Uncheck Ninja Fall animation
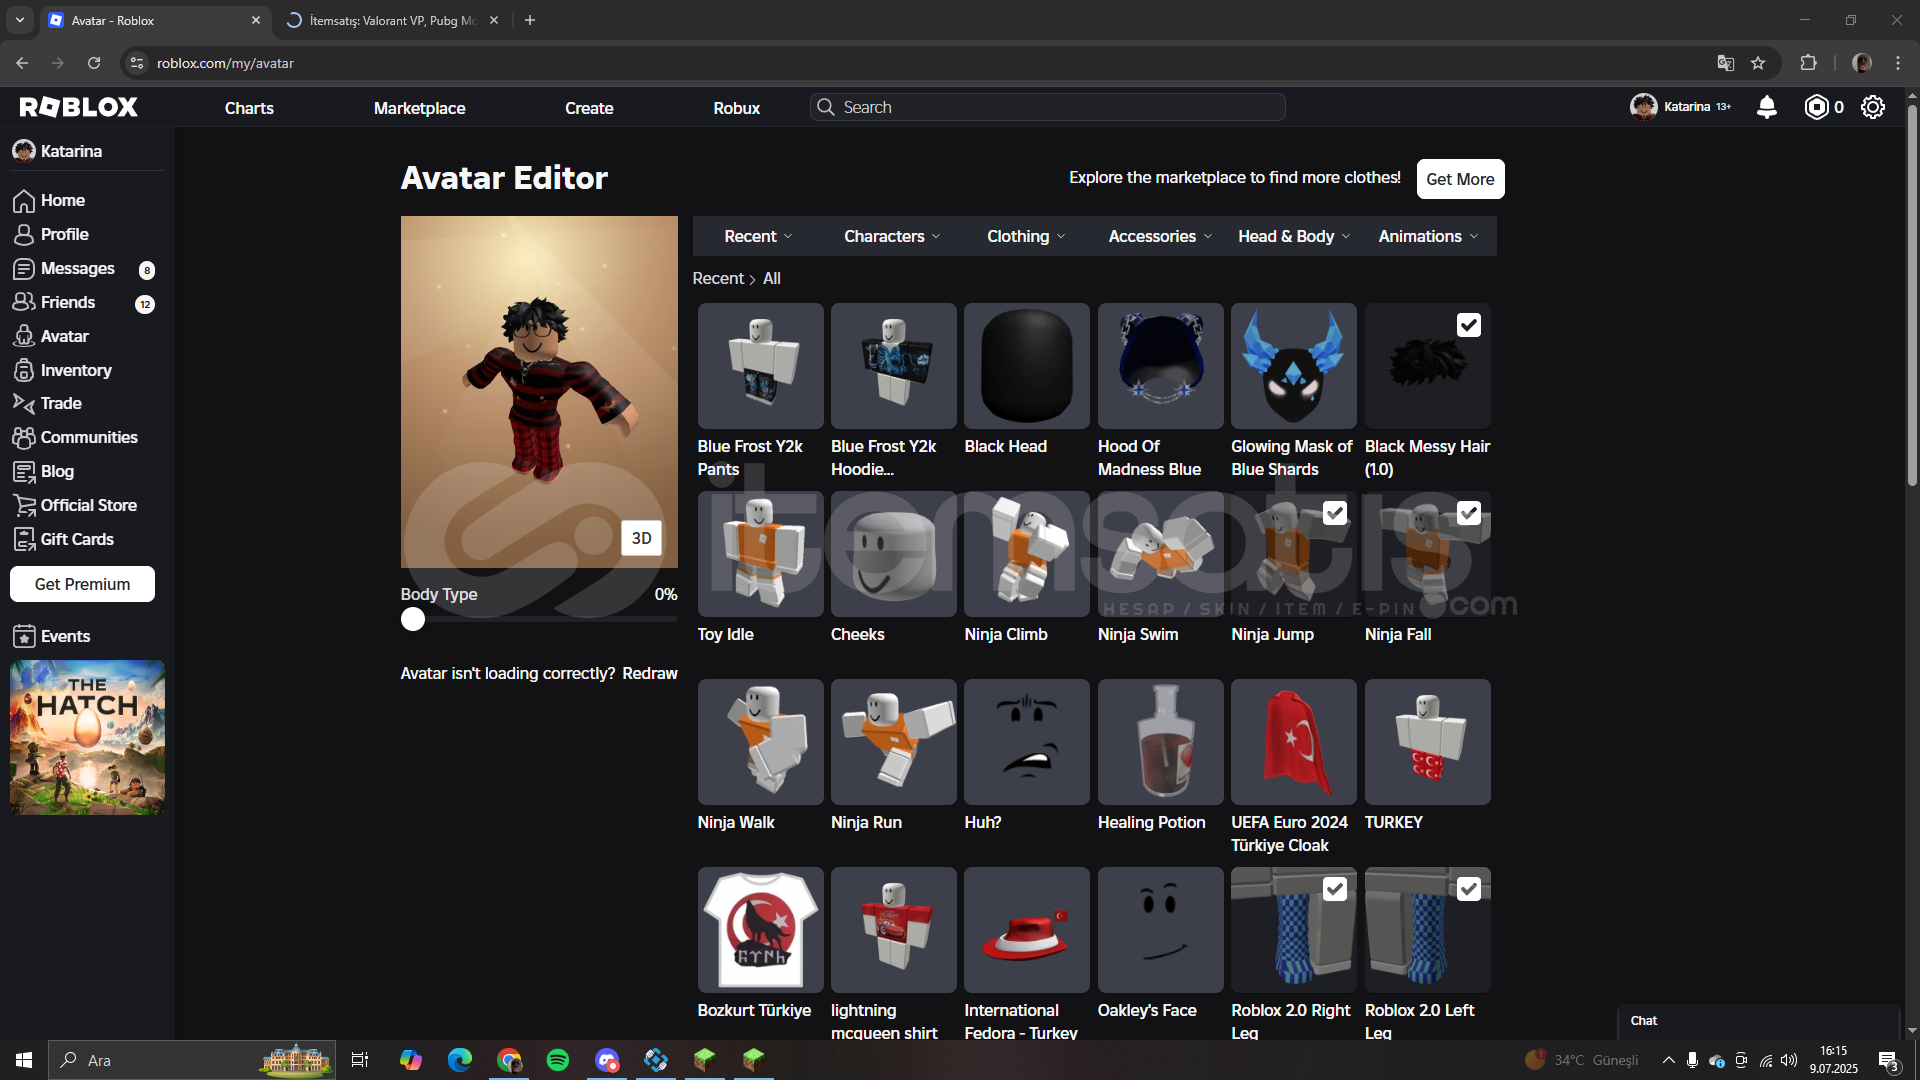Screen dimensions: 1920x1080 (1468, 513)
